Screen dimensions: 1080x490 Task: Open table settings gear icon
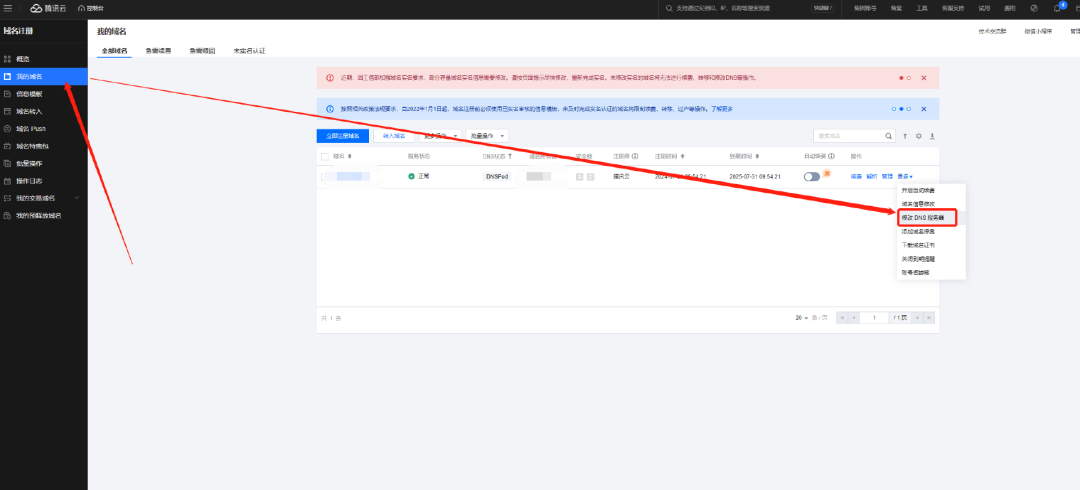click(919, 136)
